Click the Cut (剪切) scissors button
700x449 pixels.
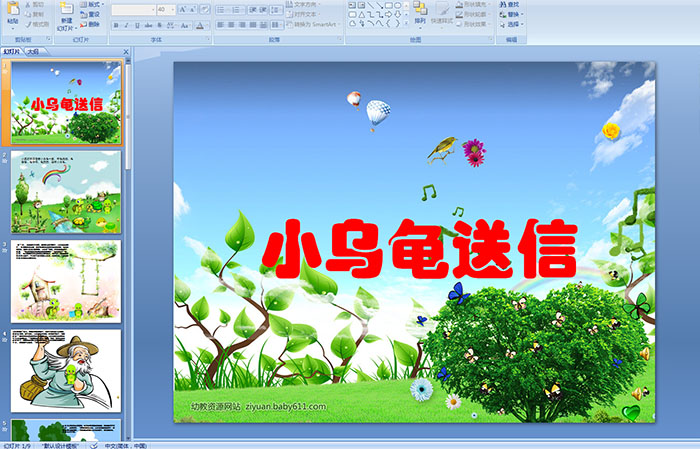point(35,4)
